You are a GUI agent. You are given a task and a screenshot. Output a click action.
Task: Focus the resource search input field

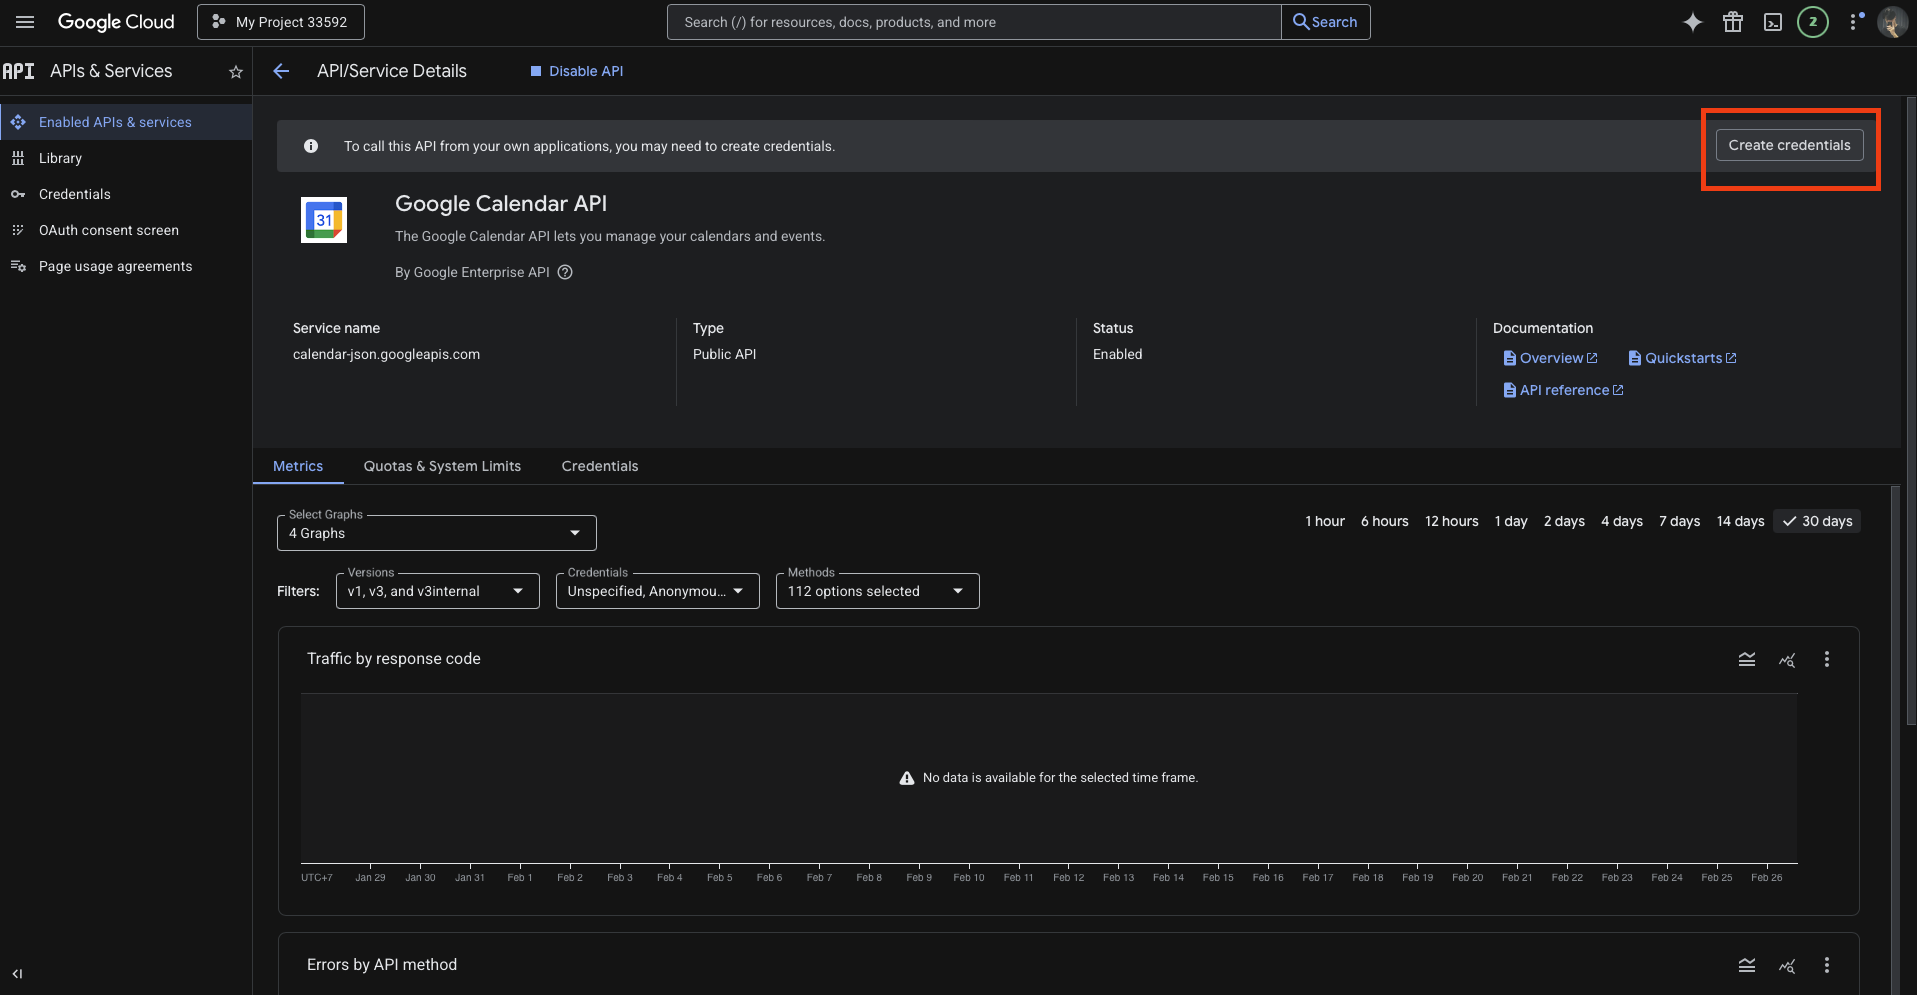point(974,22)
